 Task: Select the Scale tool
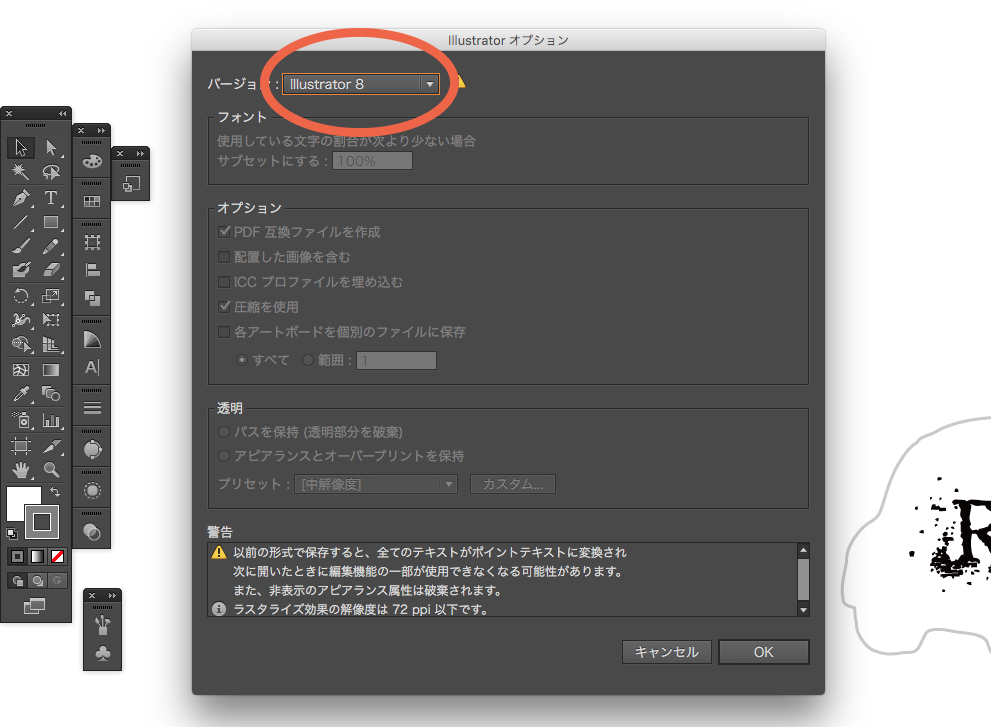click(x=51, y=296)
